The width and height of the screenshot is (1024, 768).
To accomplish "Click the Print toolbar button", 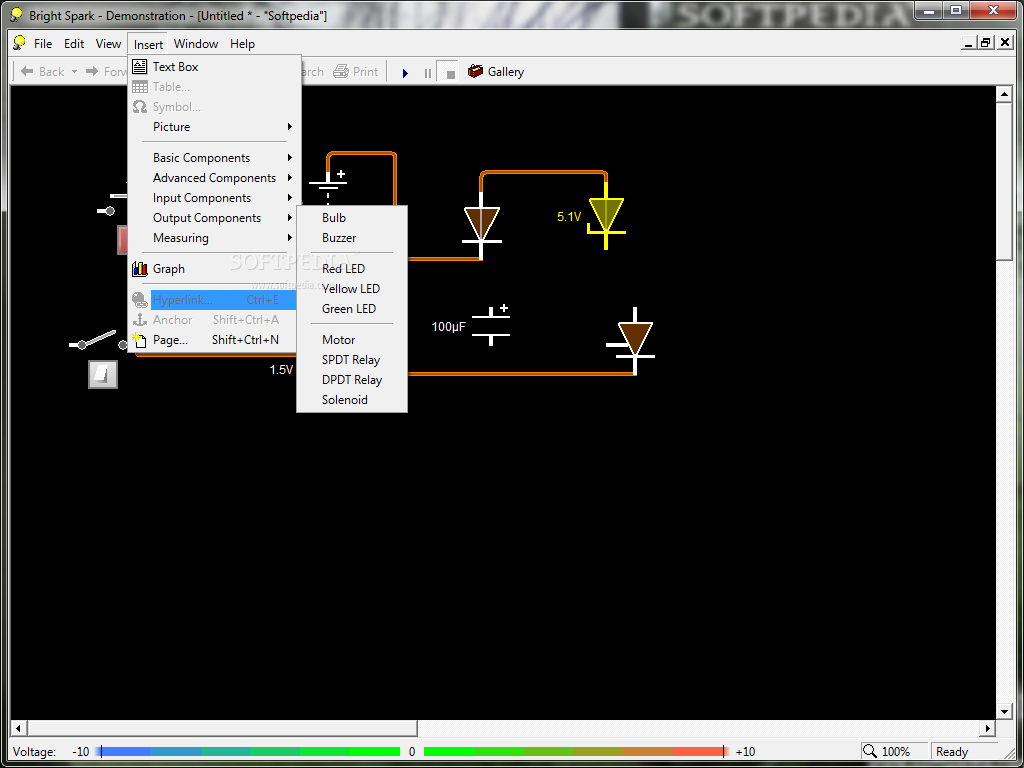I will click(356, 72).
